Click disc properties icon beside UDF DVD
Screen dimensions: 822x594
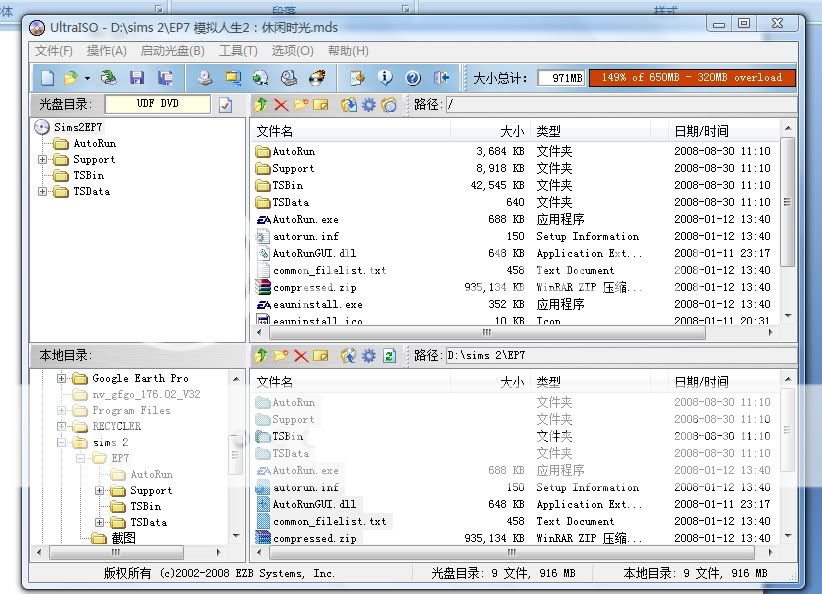click(x=225, y=104)
